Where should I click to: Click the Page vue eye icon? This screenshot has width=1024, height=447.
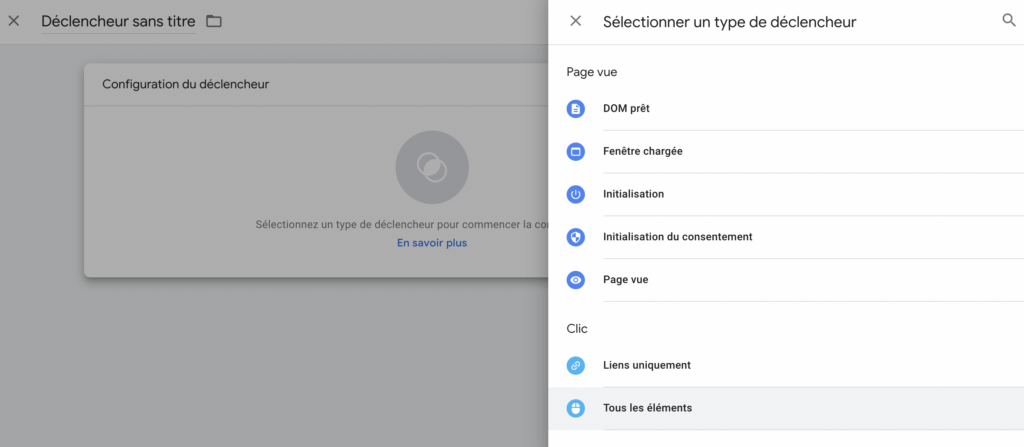tap(575, 280)
